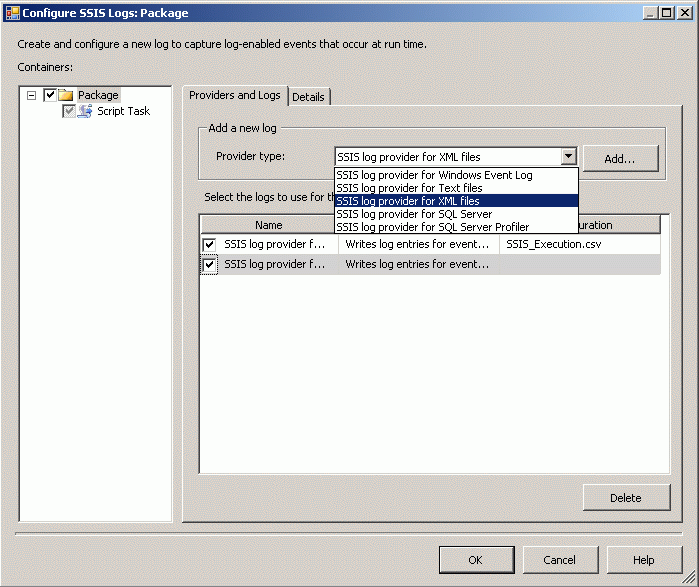Toggle the Script Task checkbox
Screen dimensions: 699x587
(69, 111)
